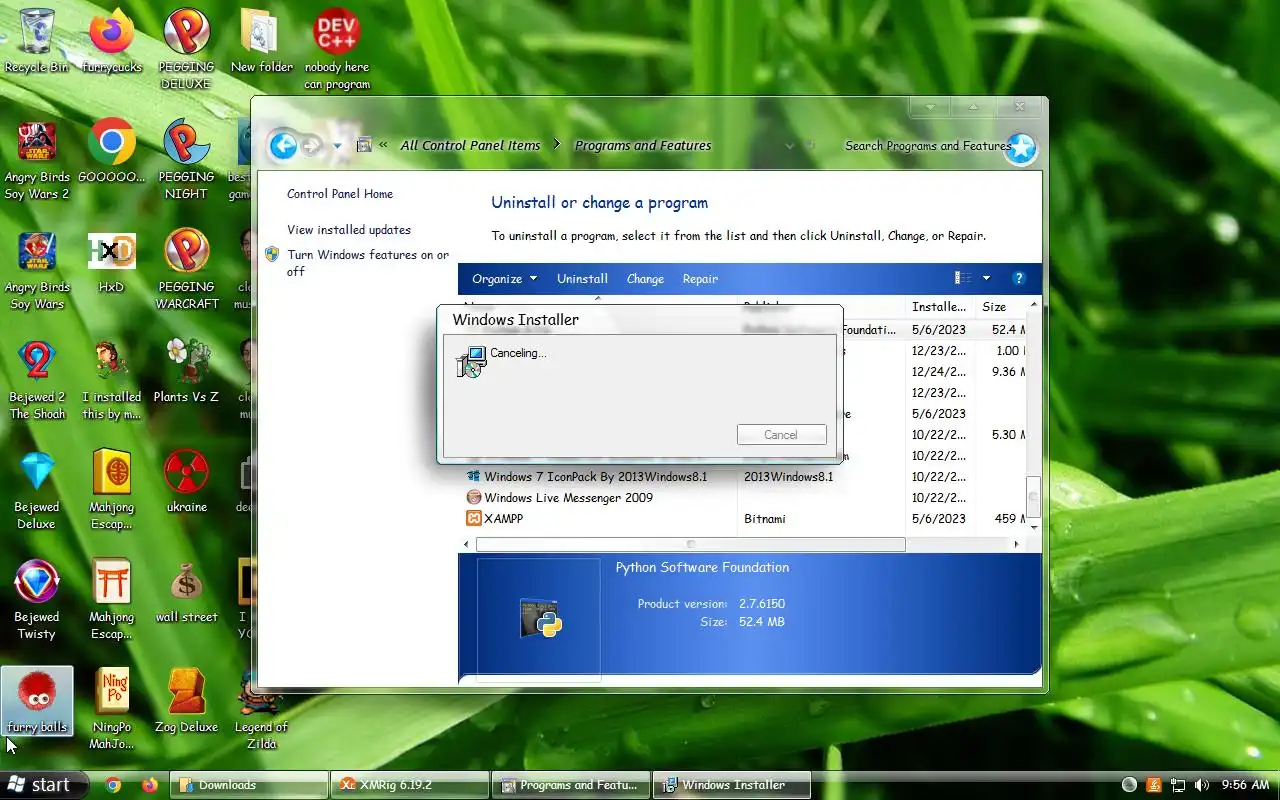Click the forward navigation arrow
This screenshot has width=1280, height=800.
(x=311, y=146)
